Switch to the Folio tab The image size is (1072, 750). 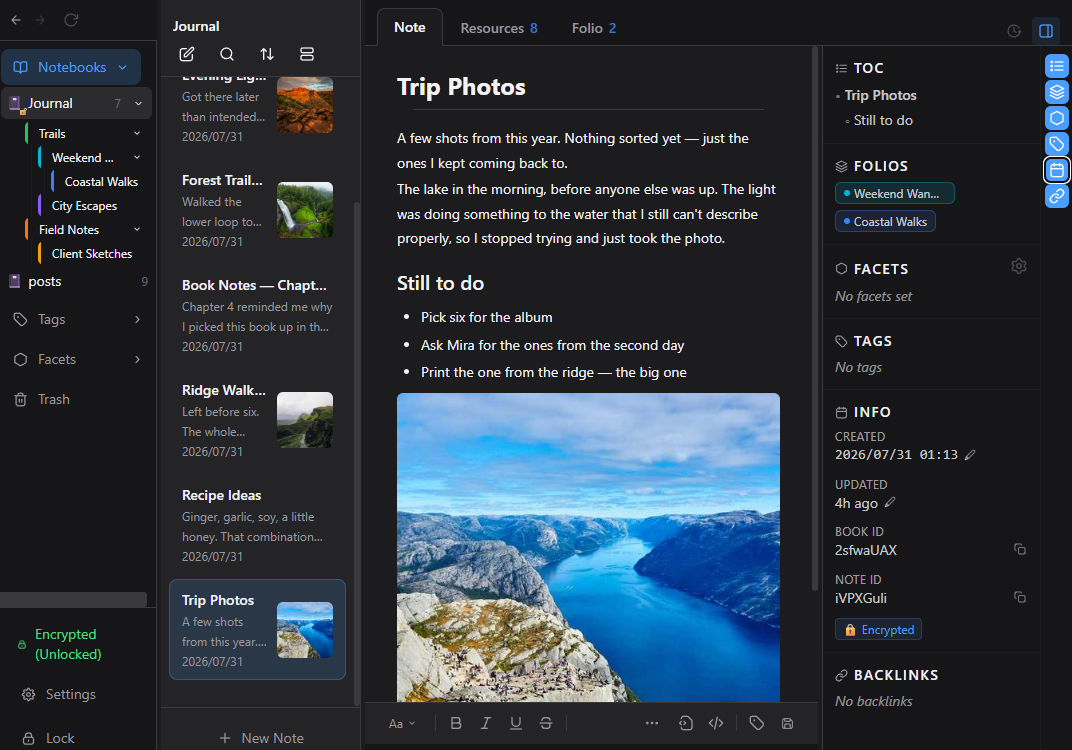pyautogui.click(x=593, y=28)
